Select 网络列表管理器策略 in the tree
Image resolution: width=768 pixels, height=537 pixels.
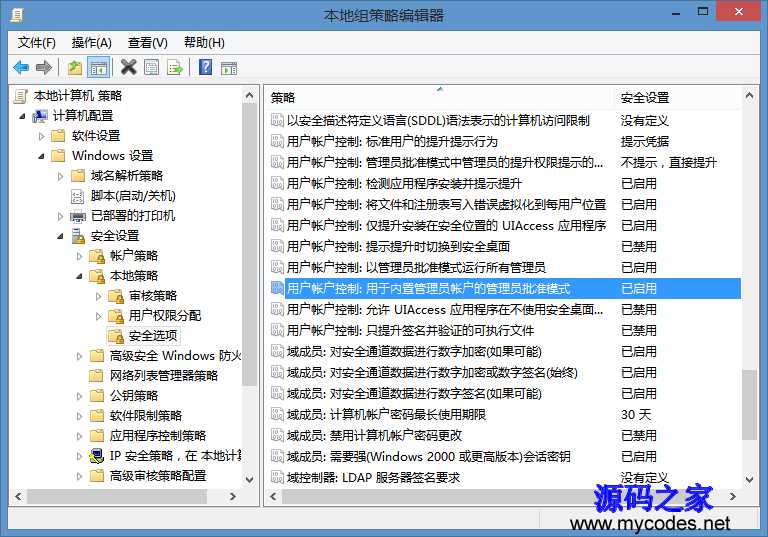pos(164,376)
